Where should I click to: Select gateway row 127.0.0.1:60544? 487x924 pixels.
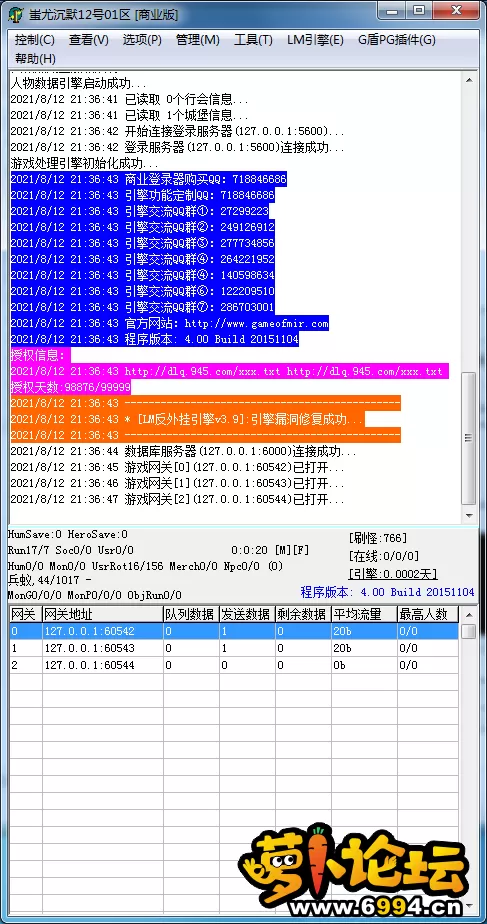pos(233,665)
